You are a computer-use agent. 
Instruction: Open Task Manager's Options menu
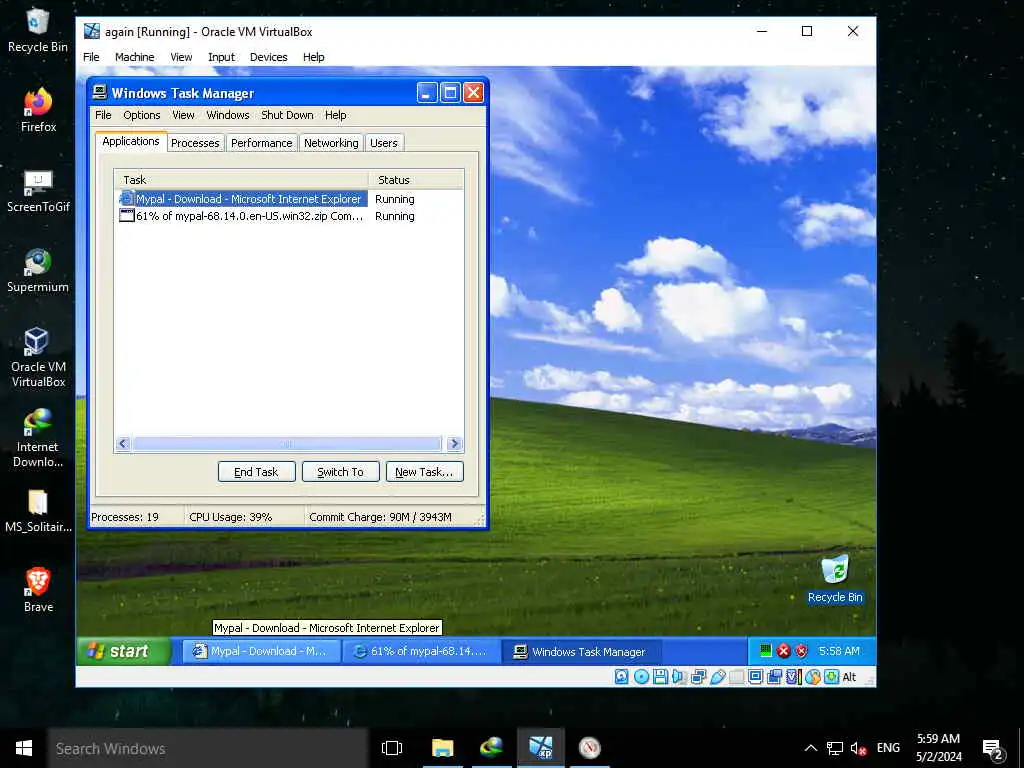[x=142, y=115]
